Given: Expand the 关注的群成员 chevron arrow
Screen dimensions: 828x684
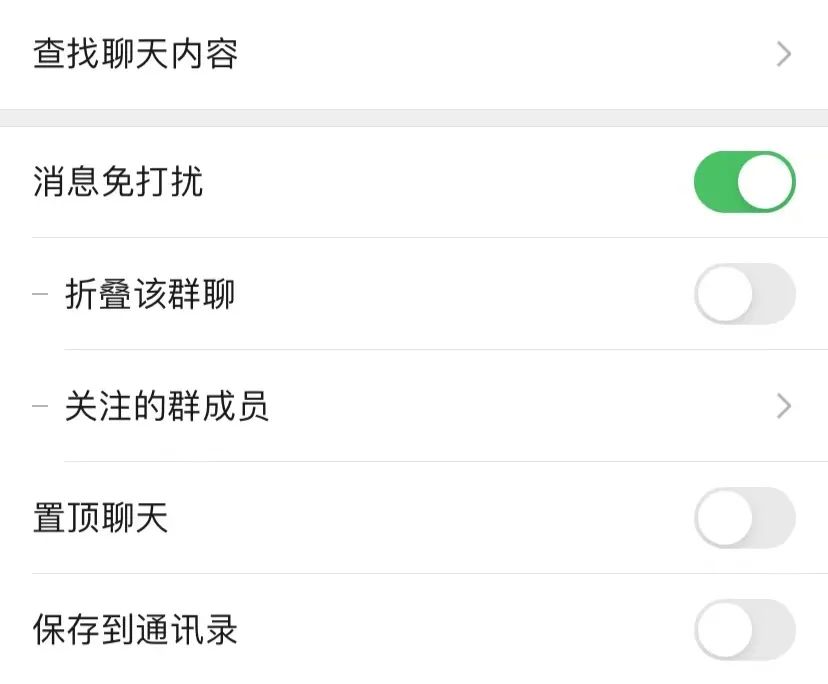Looking at the screenshot, I should pos(784,406).
